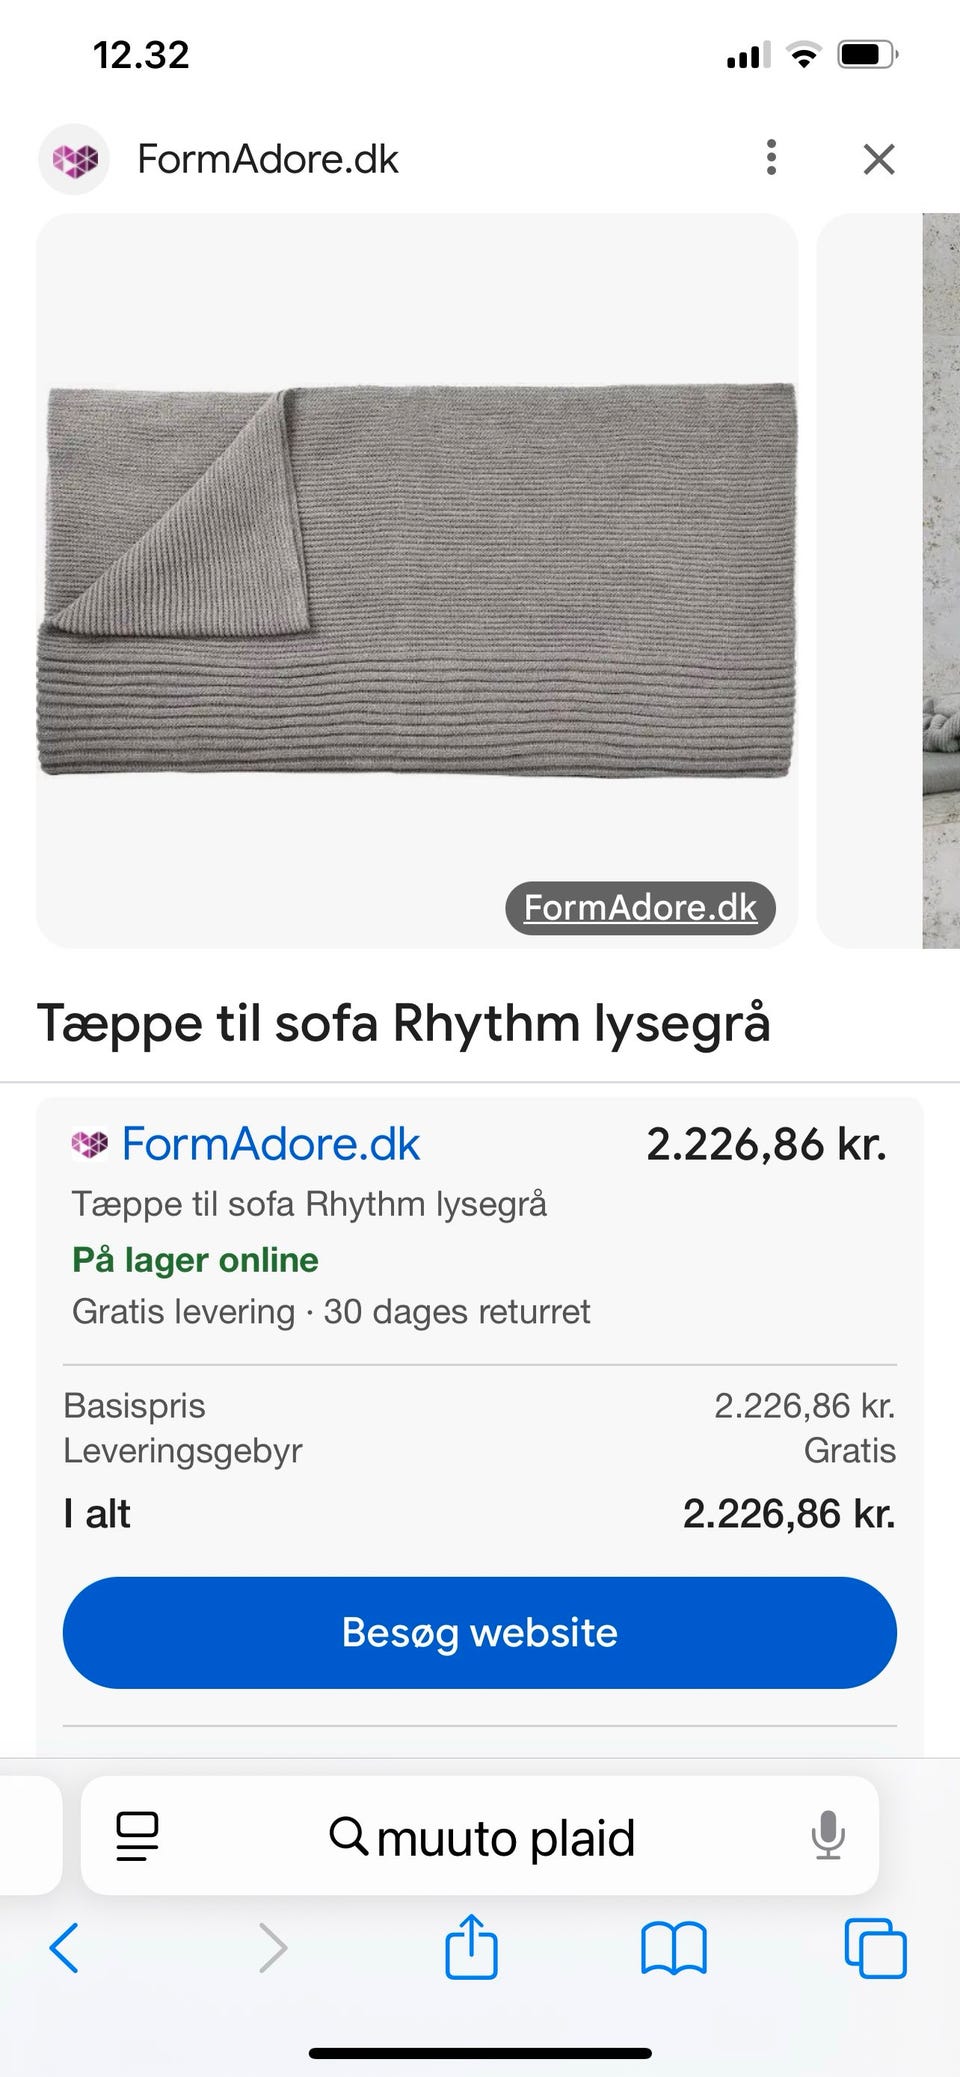Tap the FormAdore.dk heart logo icon
This screenshot has height=2077, width=960.
[75, 159]
